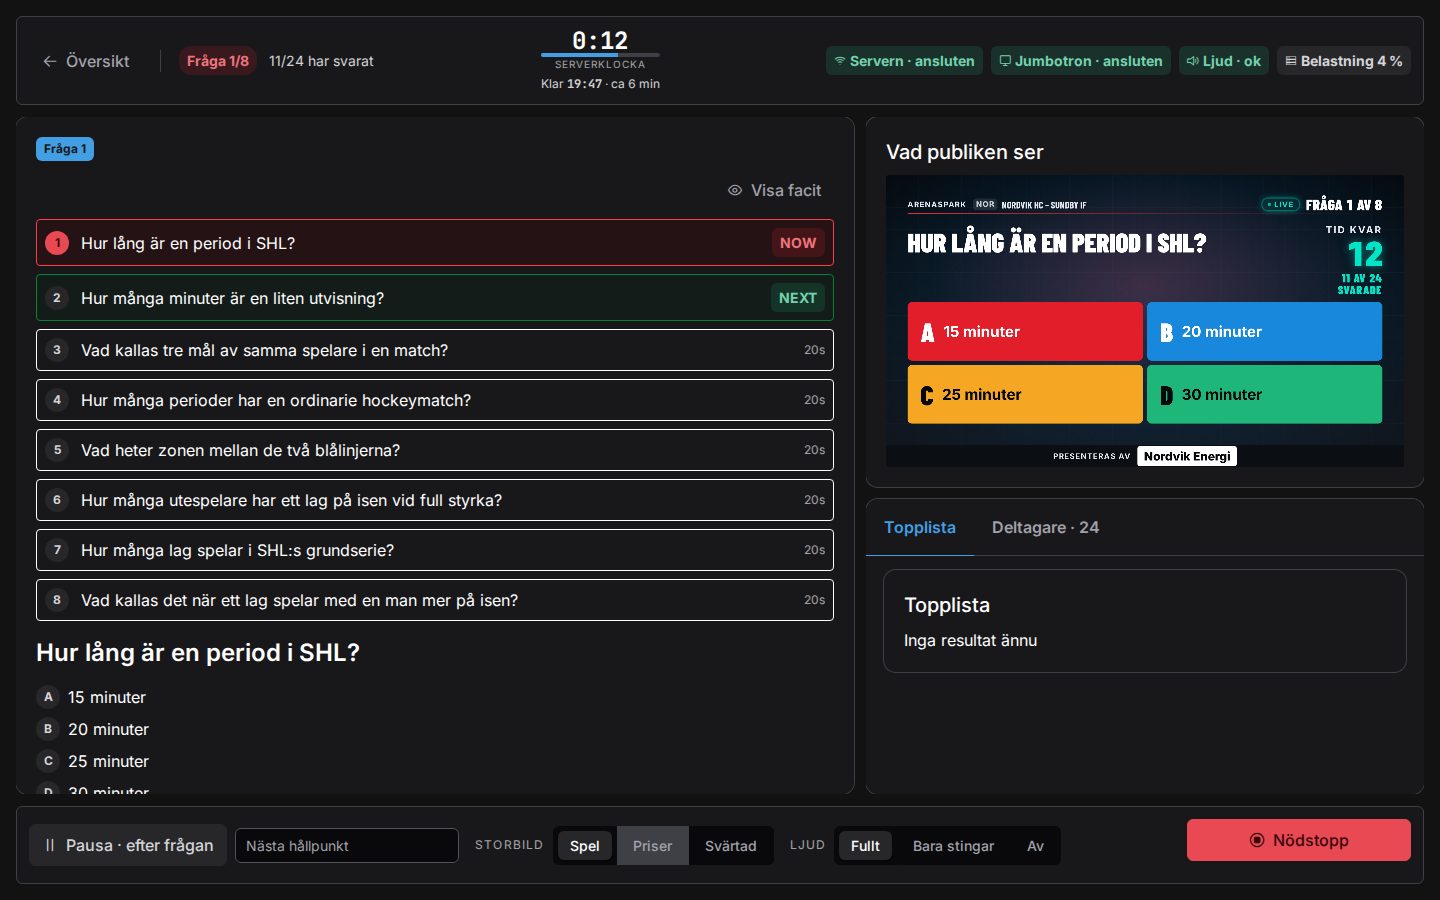
Task: Select question 5 about blålinjerna
Action: pos(435,450)
